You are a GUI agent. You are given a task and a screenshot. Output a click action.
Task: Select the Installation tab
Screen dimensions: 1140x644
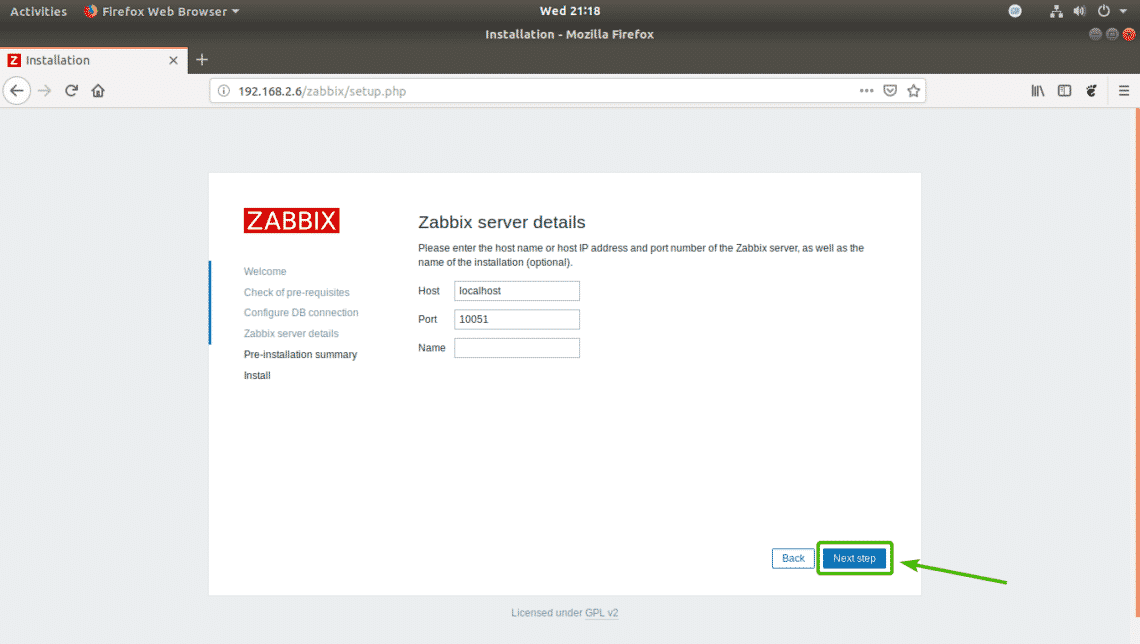[94, 60]
